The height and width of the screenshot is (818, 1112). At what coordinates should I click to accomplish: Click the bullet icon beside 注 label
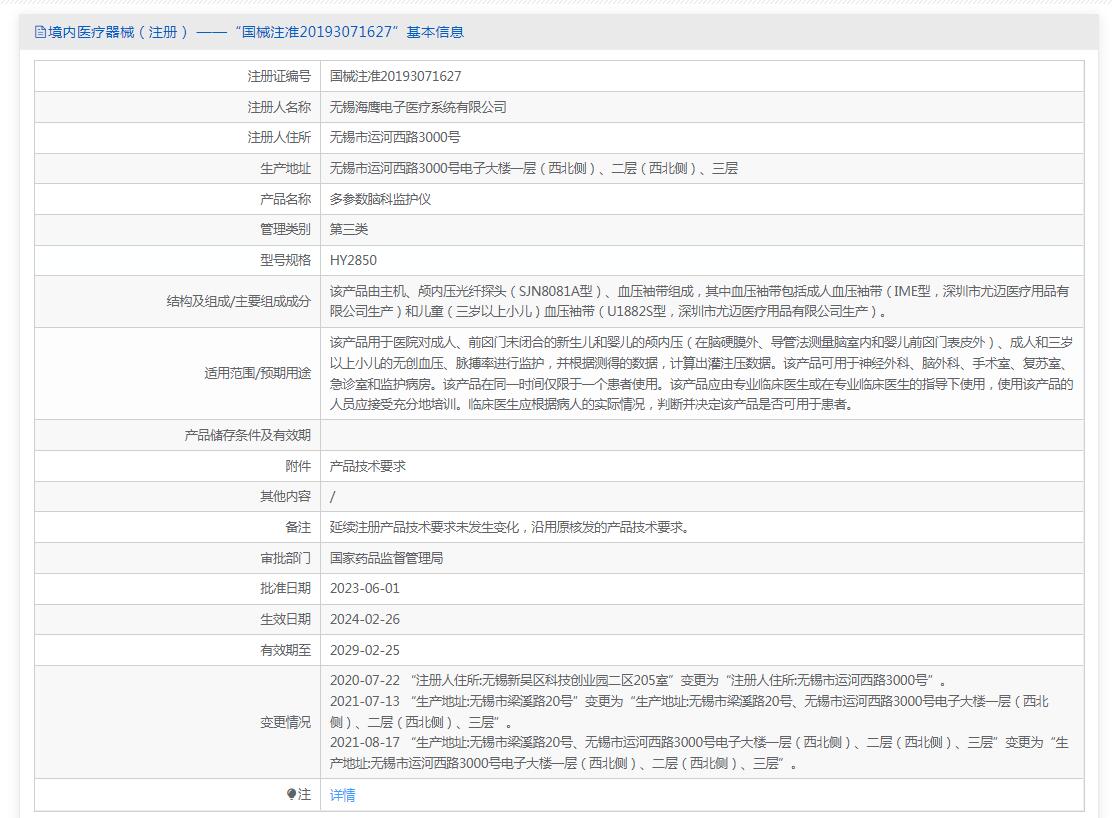click(291, 794)
